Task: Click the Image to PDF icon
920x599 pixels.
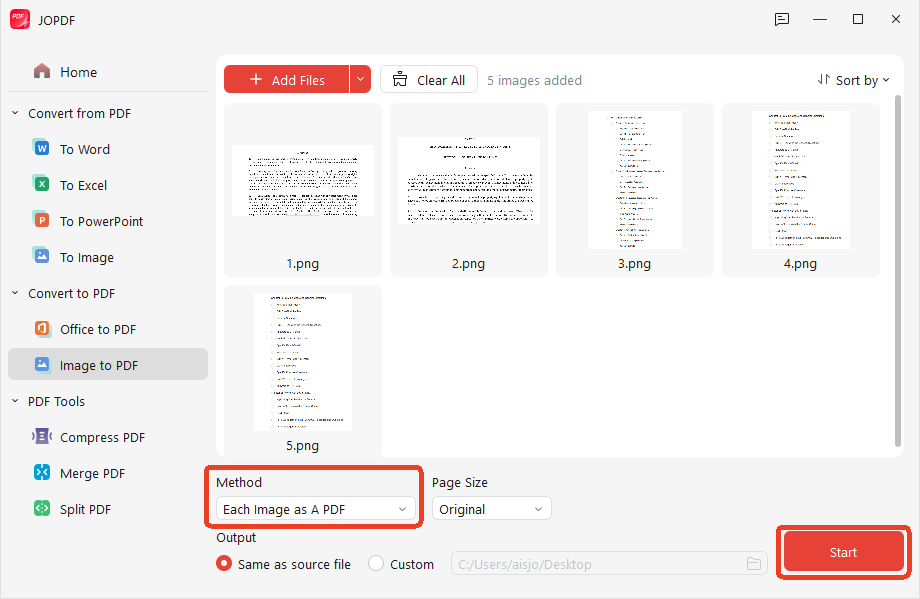Action: [x=42, y=364]
